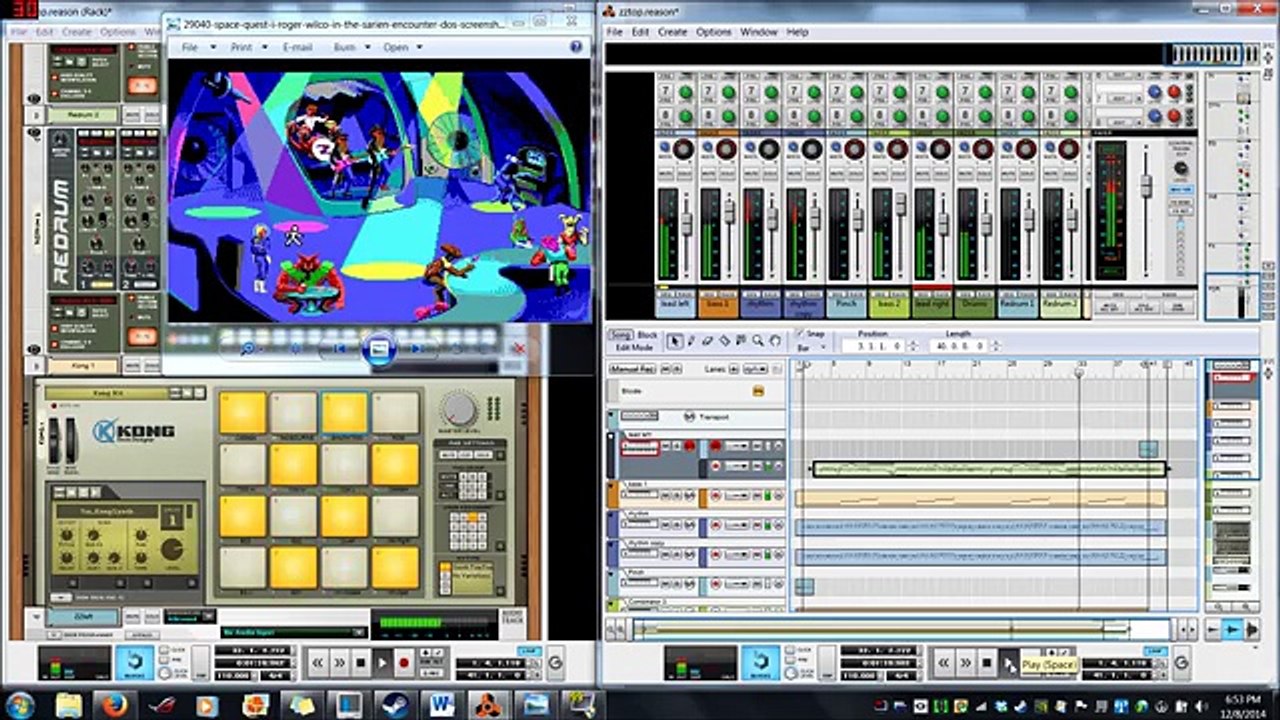This screenshot has width=1280, height=720.
Task: Click the Transport track icon
Action: click(689, 416)
